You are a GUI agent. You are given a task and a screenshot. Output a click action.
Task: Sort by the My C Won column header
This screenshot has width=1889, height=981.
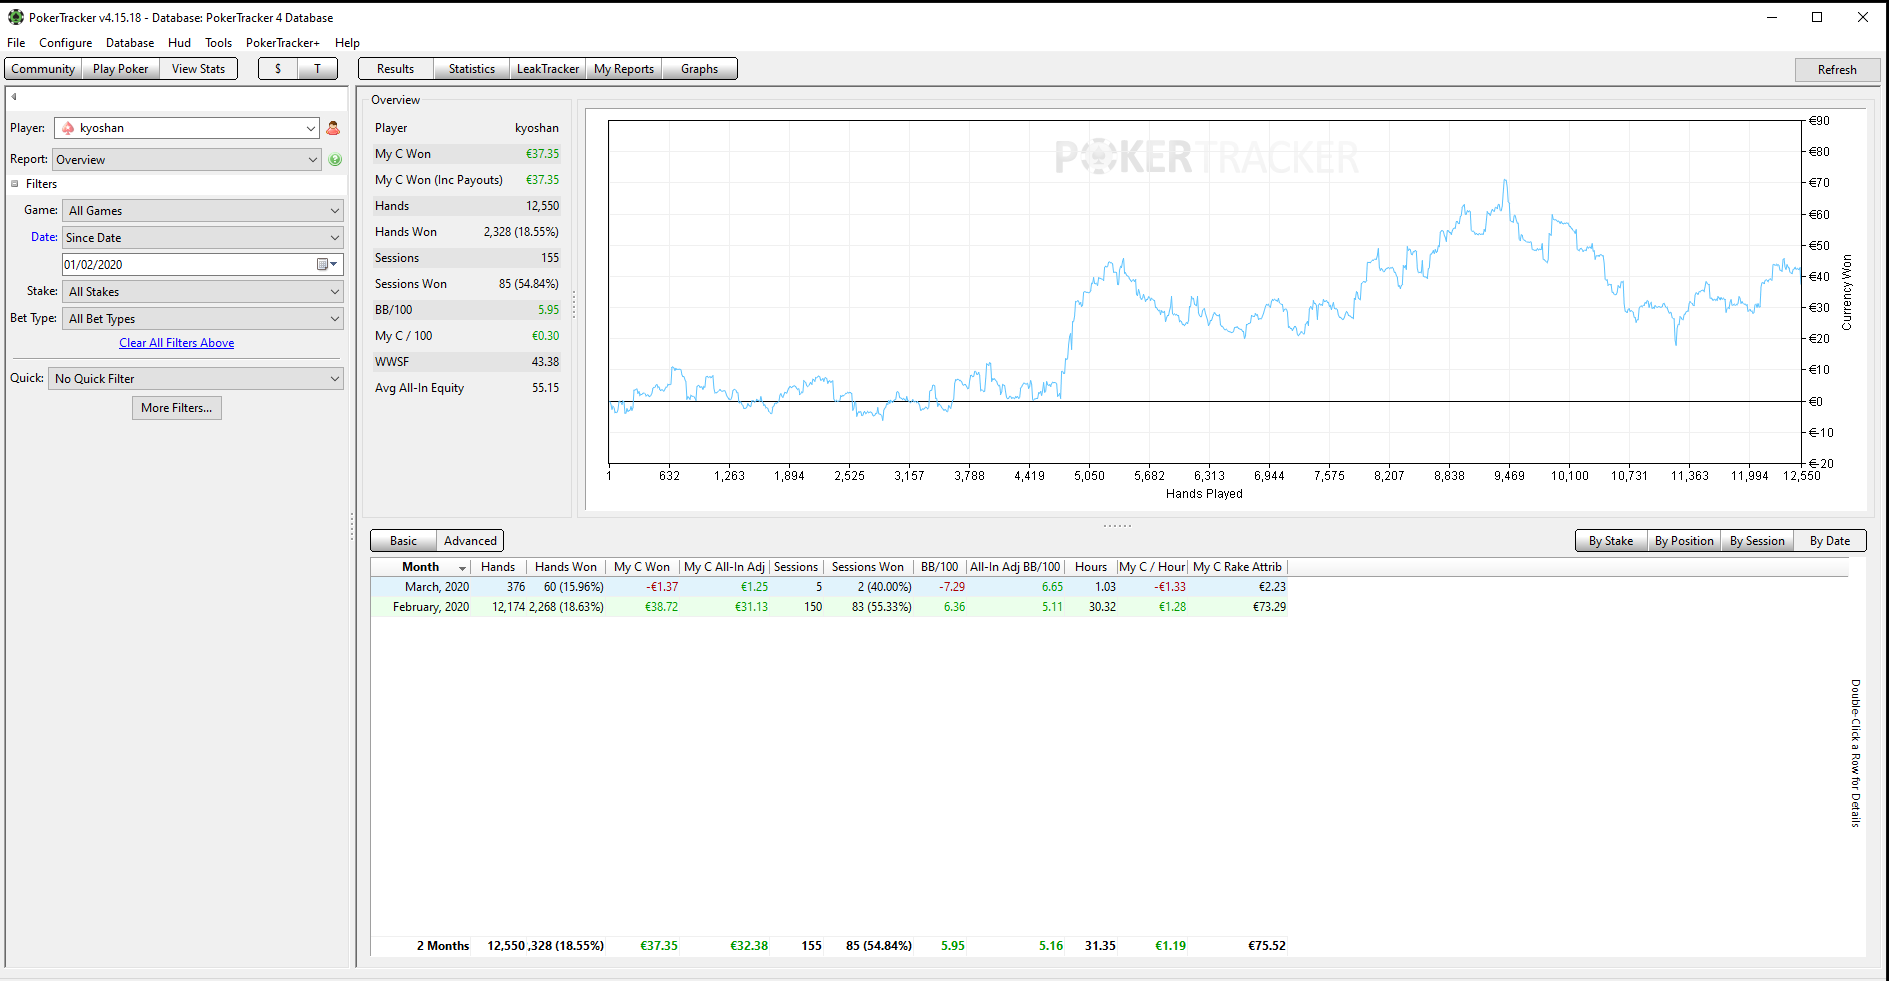[x=642, y=567]
